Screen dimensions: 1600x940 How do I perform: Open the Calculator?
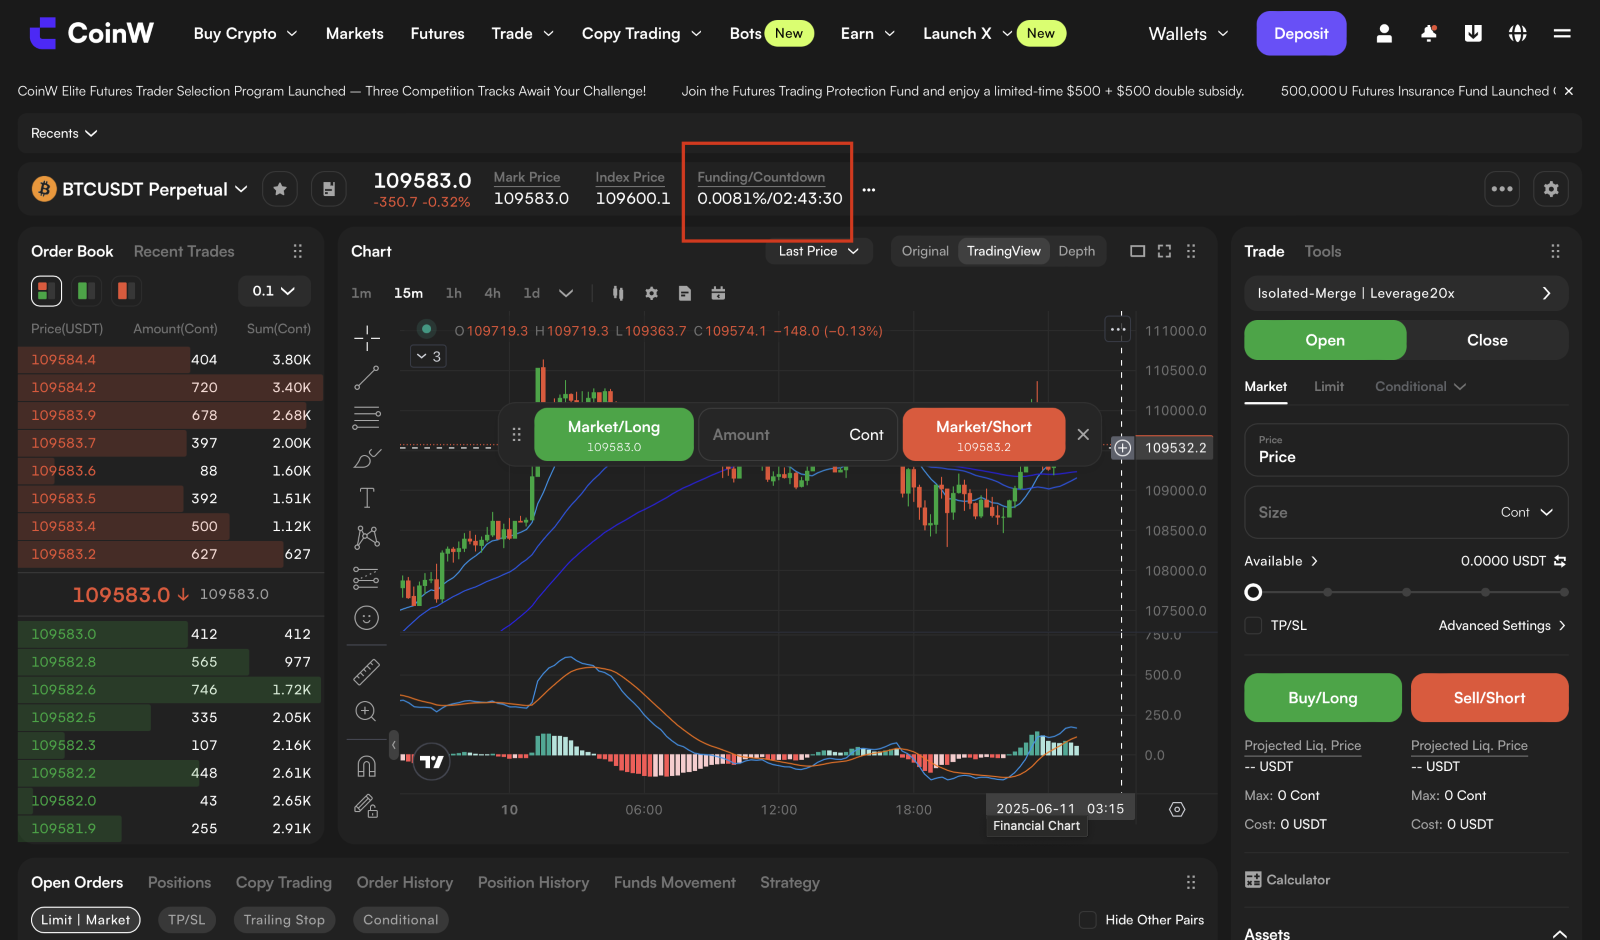click(x=1288, y=880)
